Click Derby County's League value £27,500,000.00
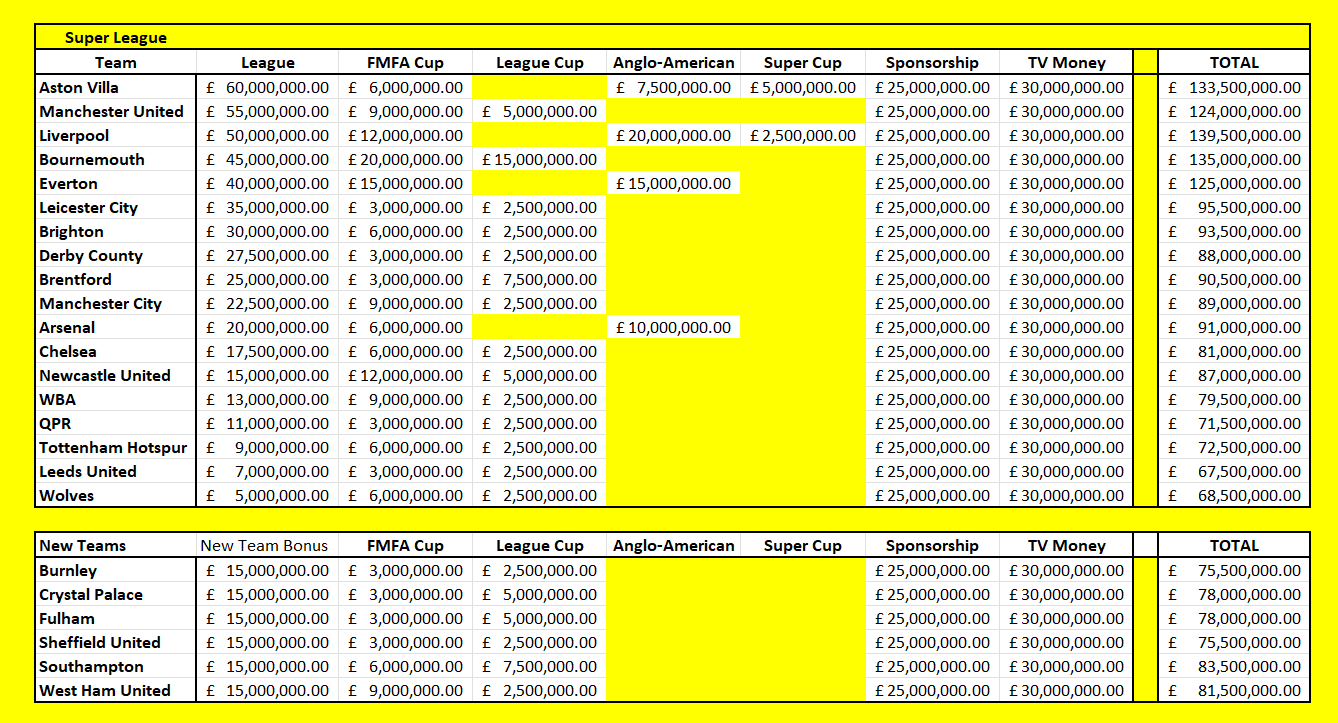Screen dimensions: 1338x723 pos(267,255)
